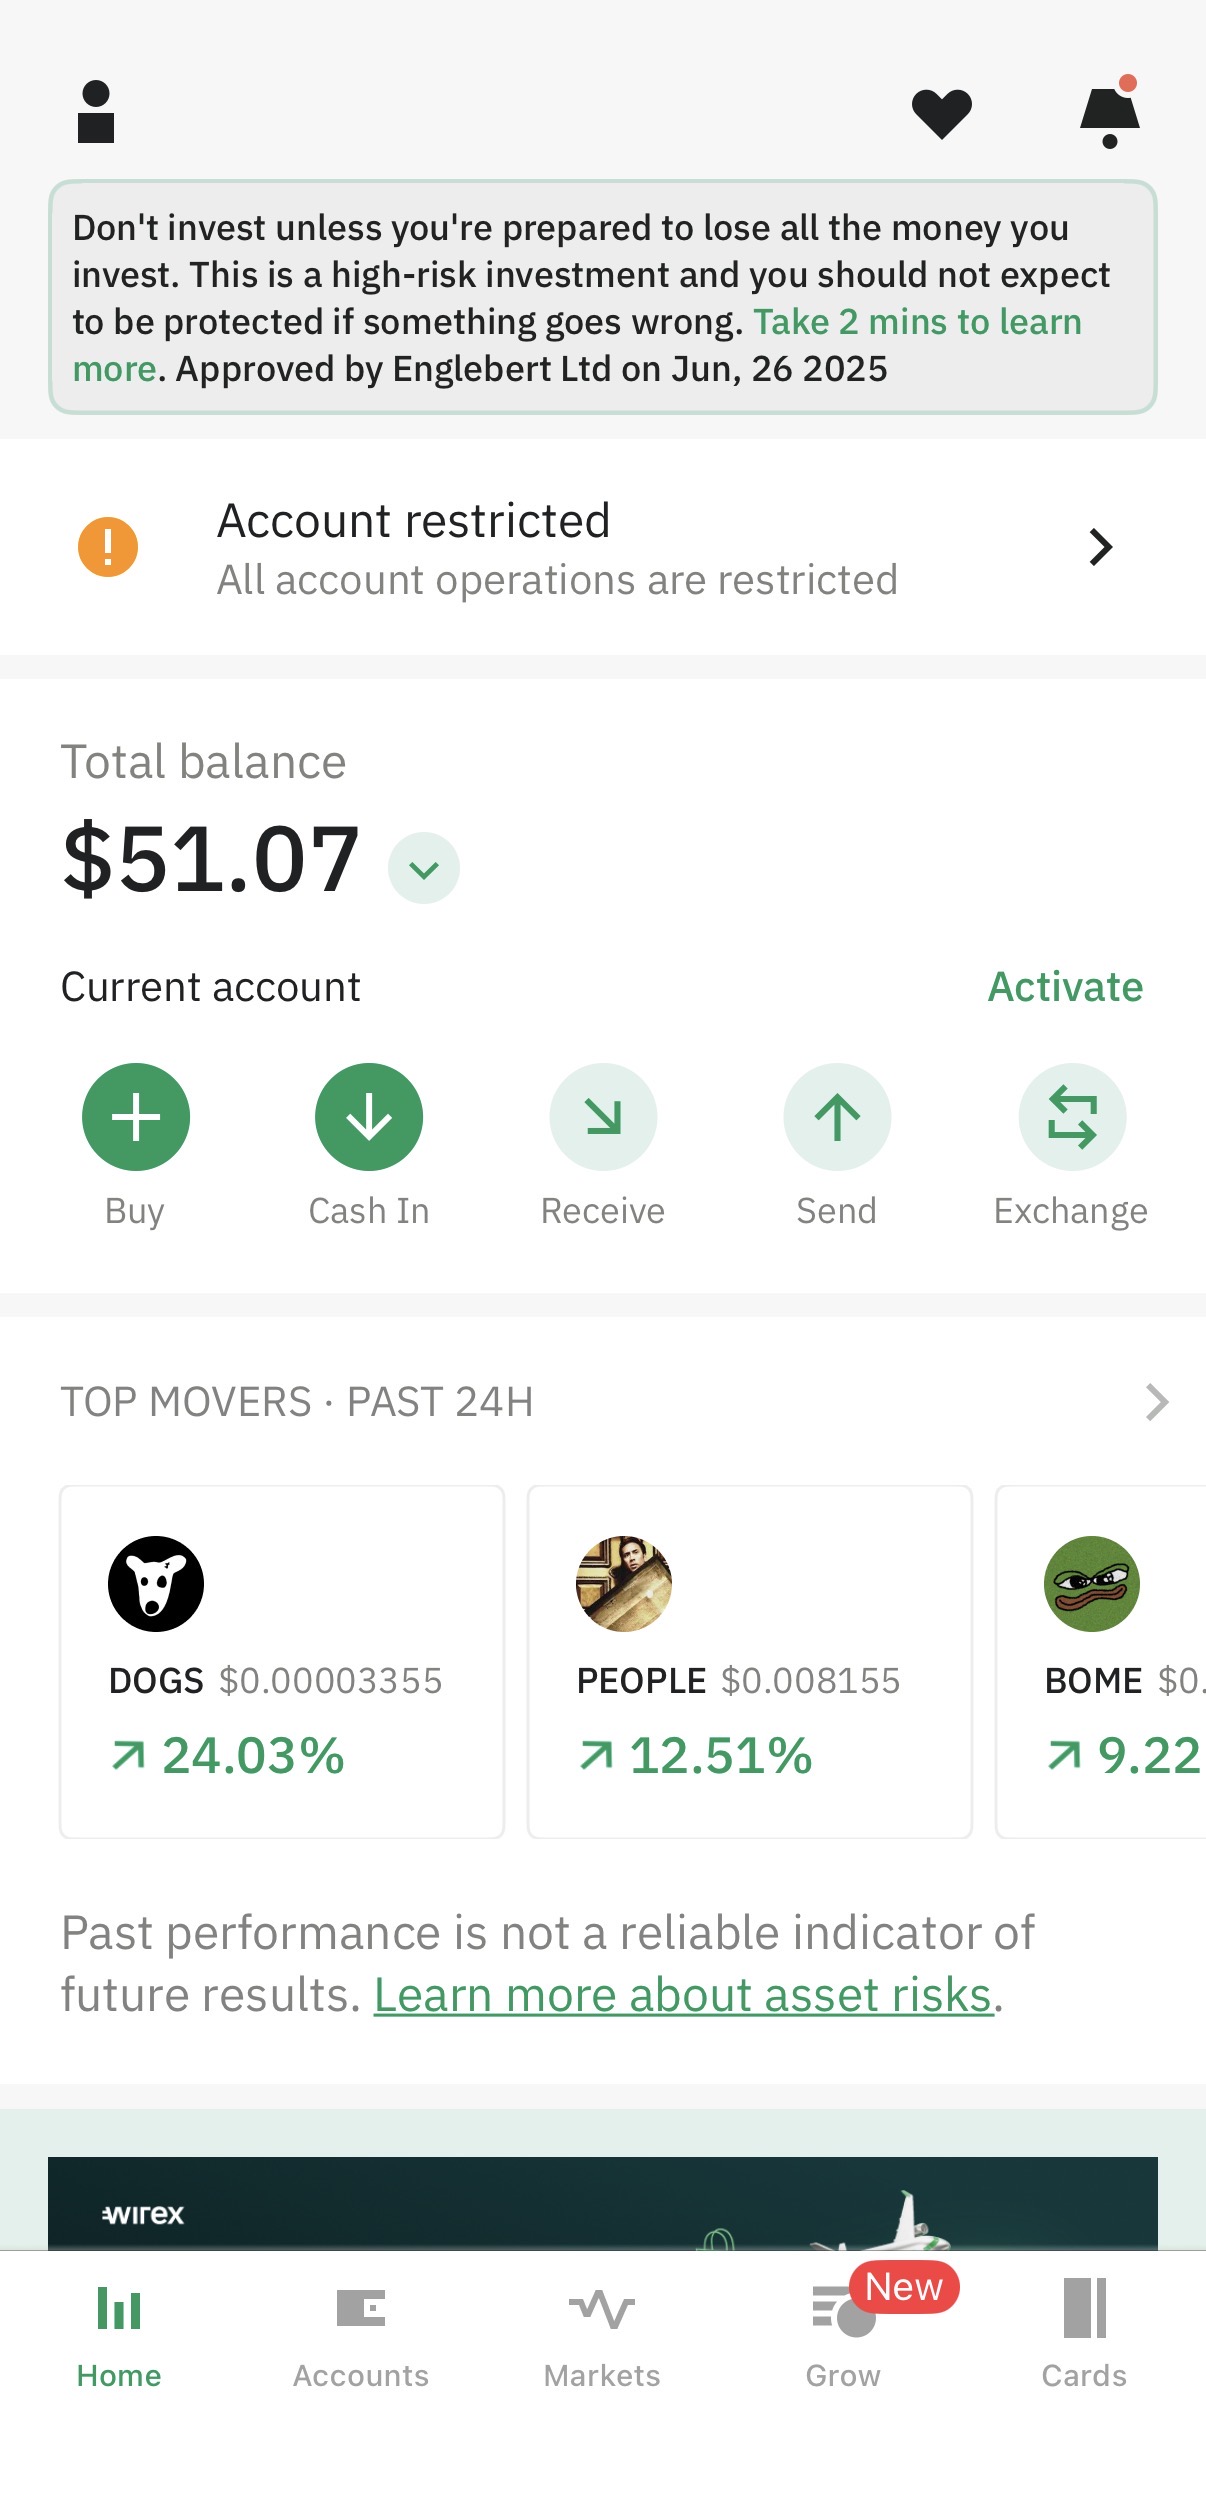Expand the total balance dropdown
Viewport: 1206px width, 2500px height.
(x=424, y=868)
